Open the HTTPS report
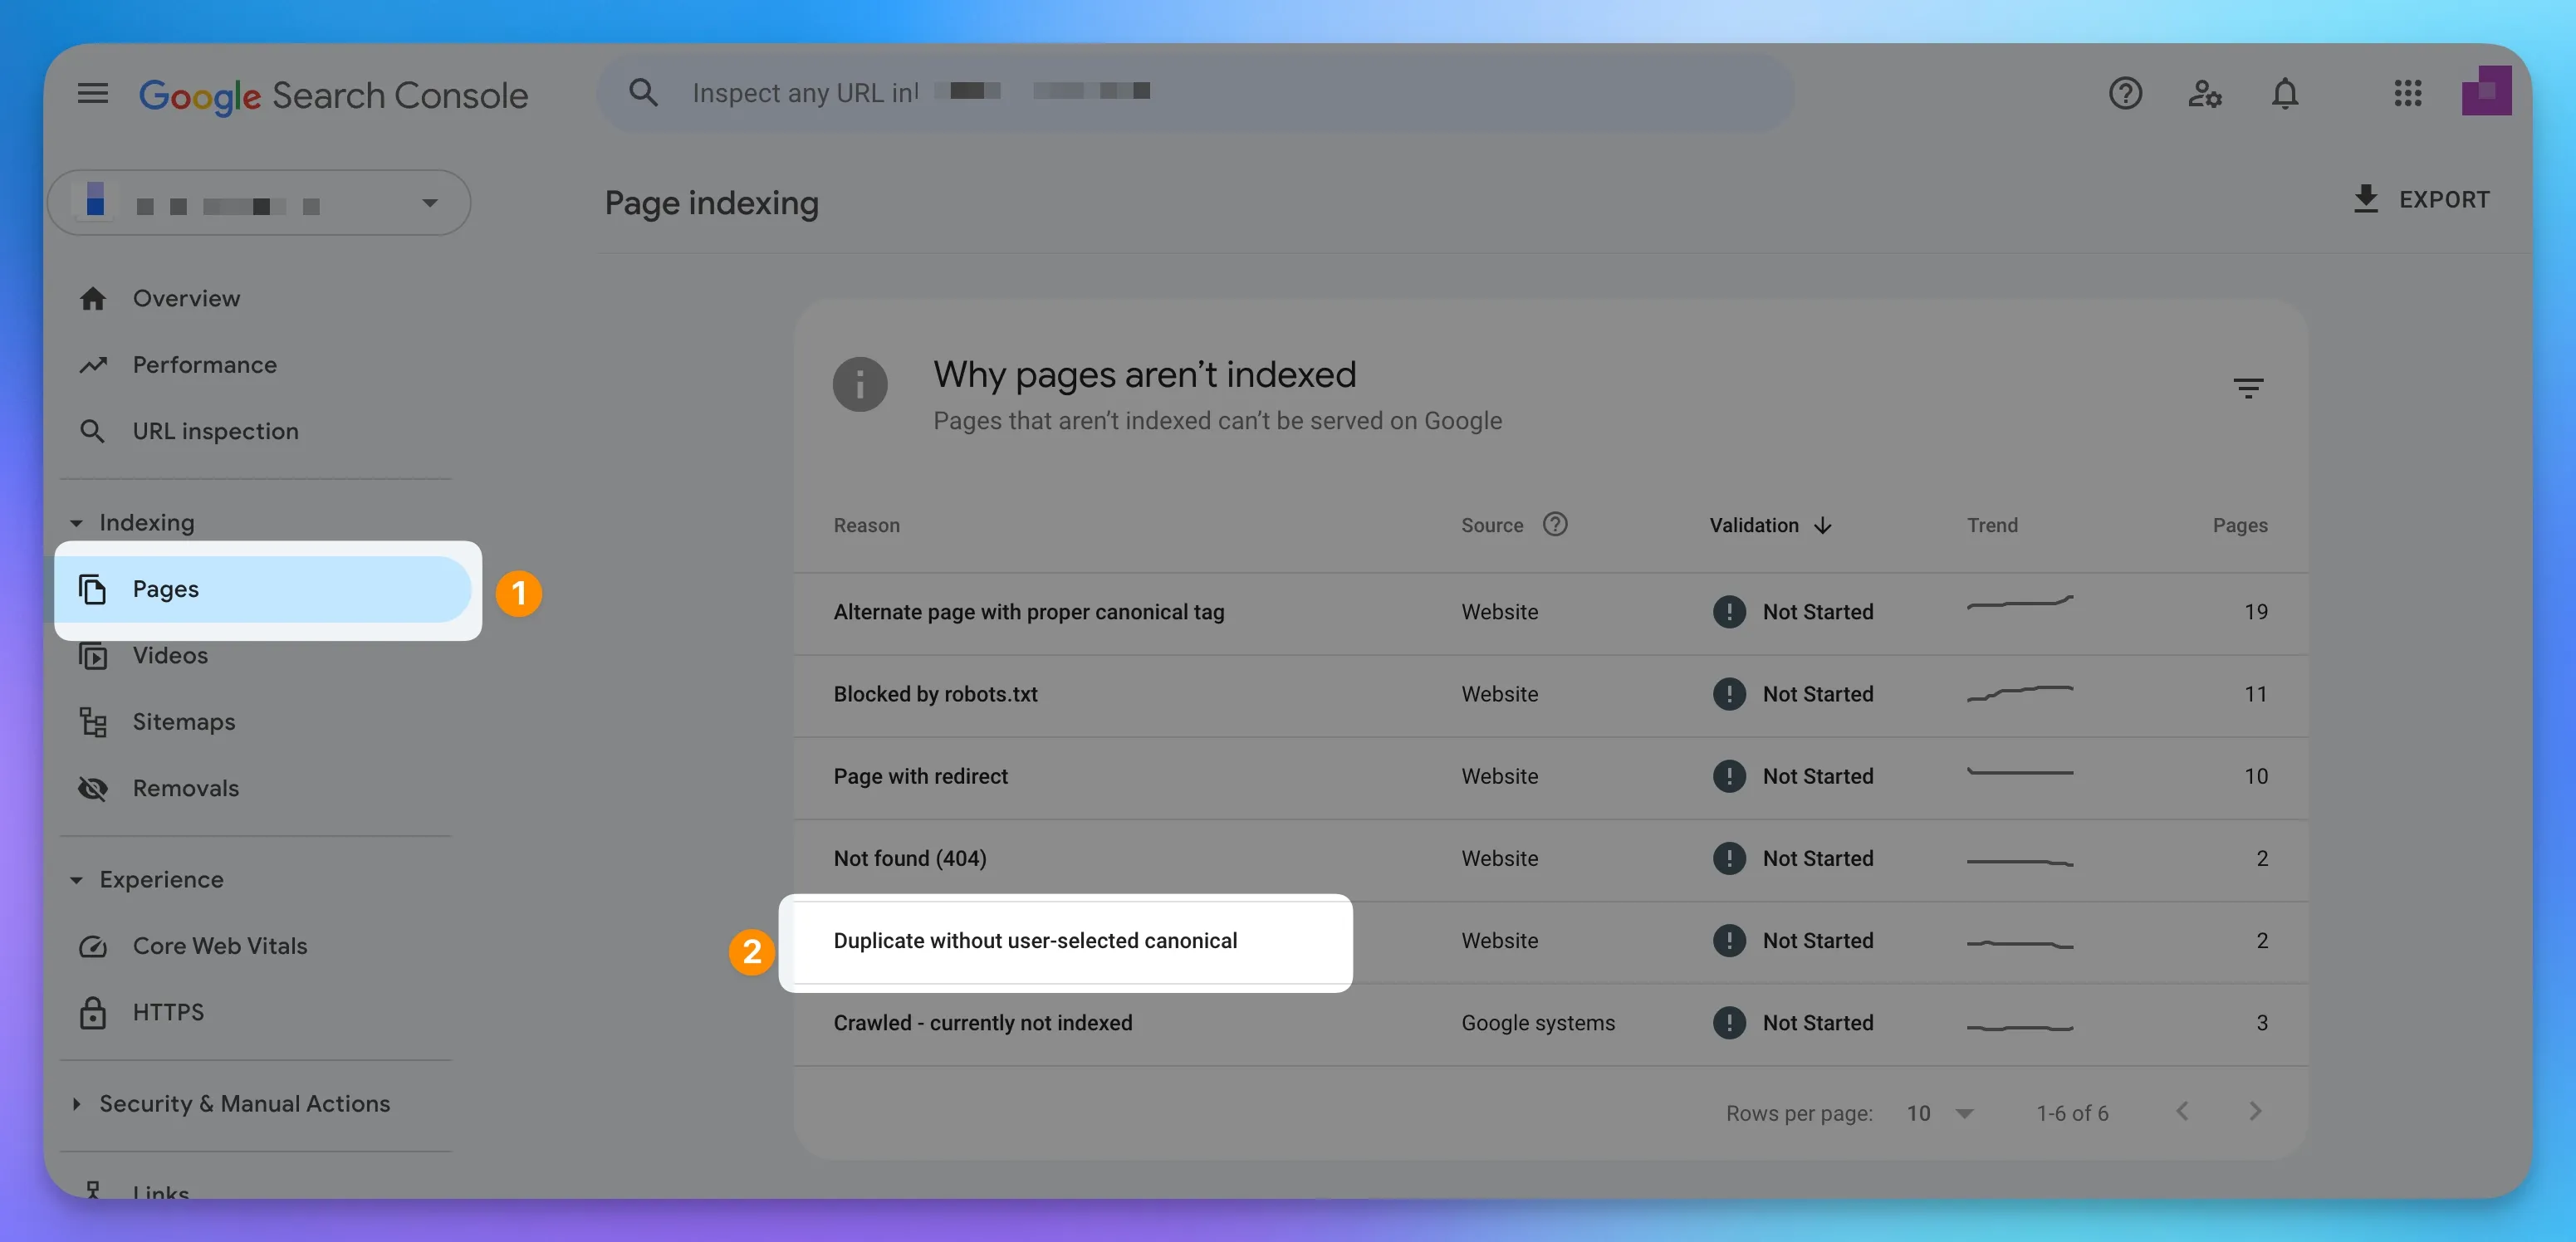The height and width of the screenshot is (1242, 2576). [168, 1011]
